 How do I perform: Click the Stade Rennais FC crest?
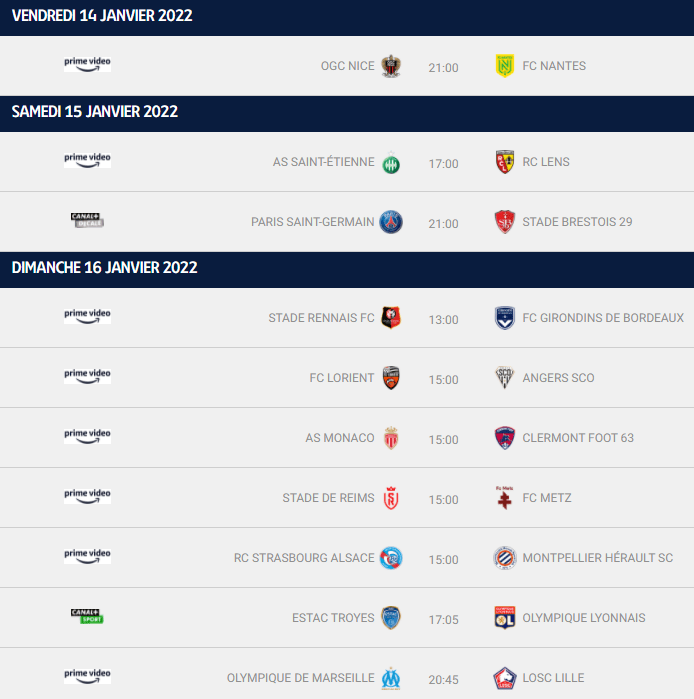[x=391, y=318]
